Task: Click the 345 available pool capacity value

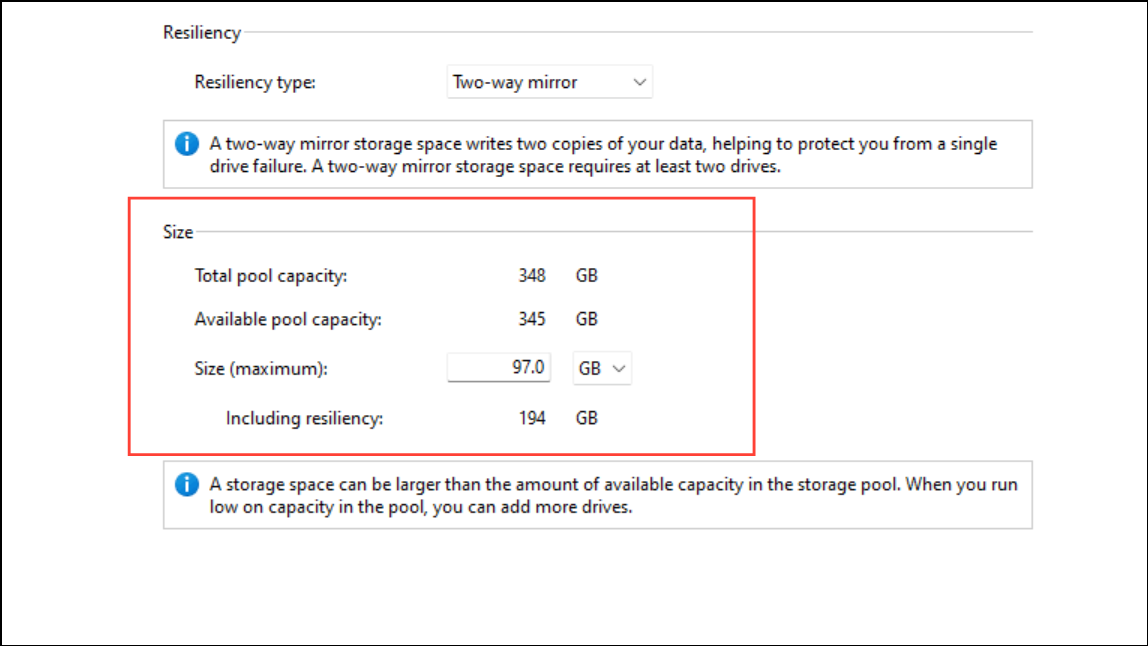Action: 532,319
